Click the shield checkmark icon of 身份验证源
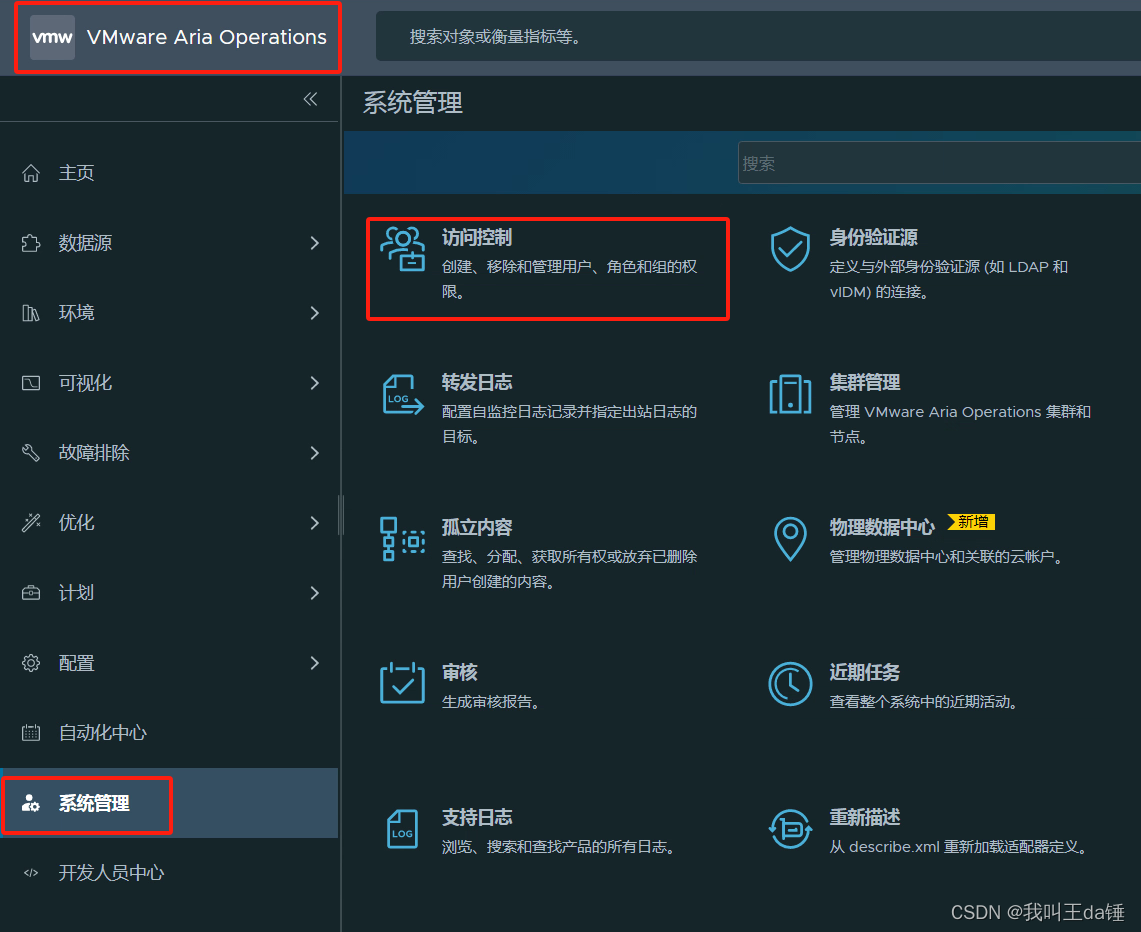Viewport: 1141px width, 932px height. (x=790, y=249)
